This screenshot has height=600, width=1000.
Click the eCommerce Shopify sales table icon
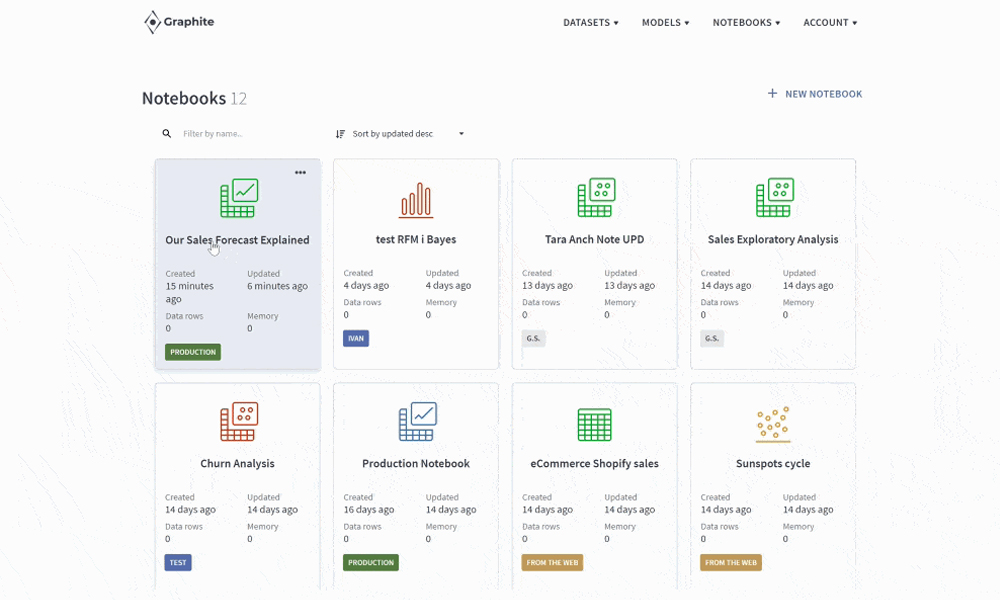click(x=594, y=425)
